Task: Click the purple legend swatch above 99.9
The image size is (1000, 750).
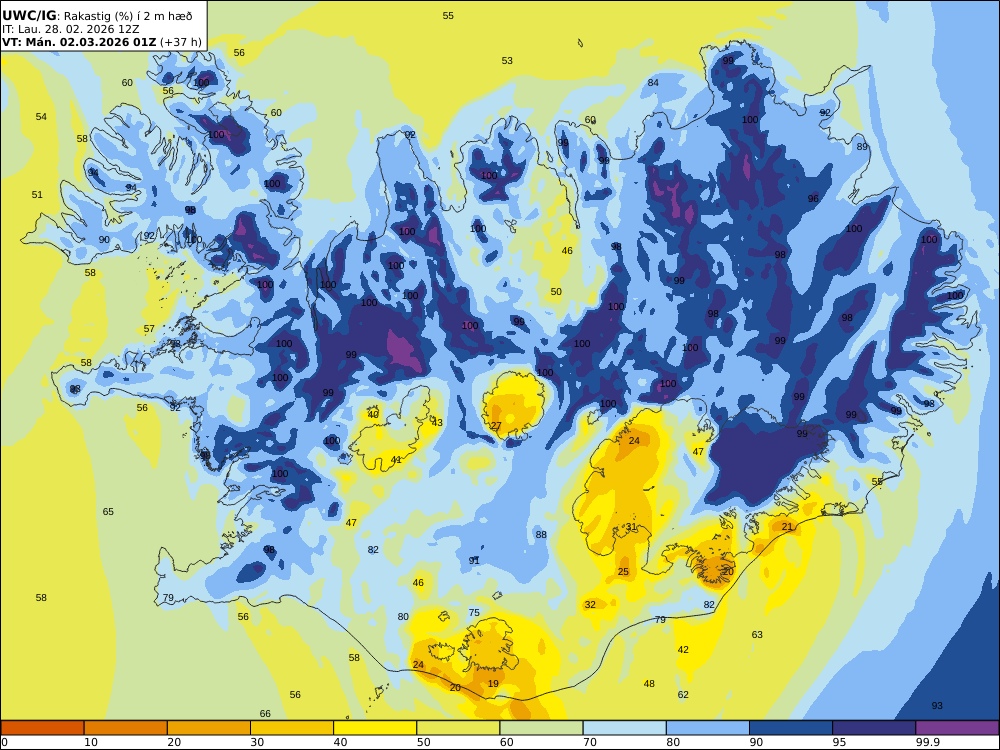Action: click(x=957, y=728)
